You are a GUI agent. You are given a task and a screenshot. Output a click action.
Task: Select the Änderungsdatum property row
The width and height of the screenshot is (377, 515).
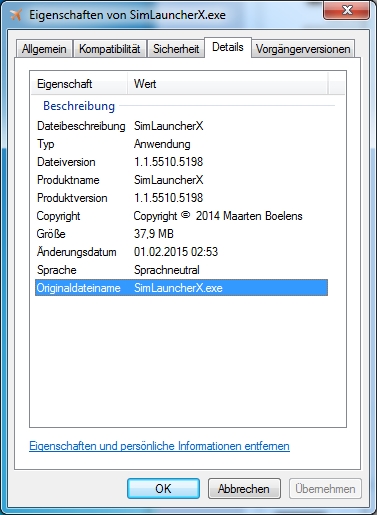[x=181, y=252]
